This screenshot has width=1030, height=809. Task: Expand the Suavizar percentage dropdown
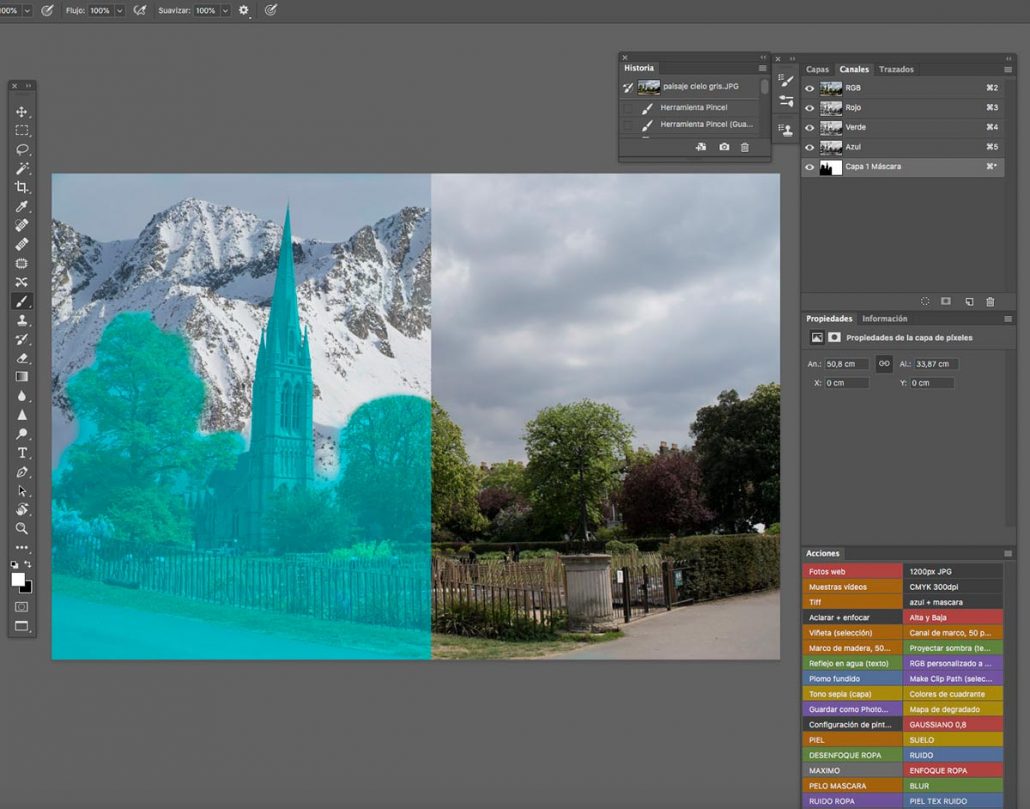(x=225, y=10)
